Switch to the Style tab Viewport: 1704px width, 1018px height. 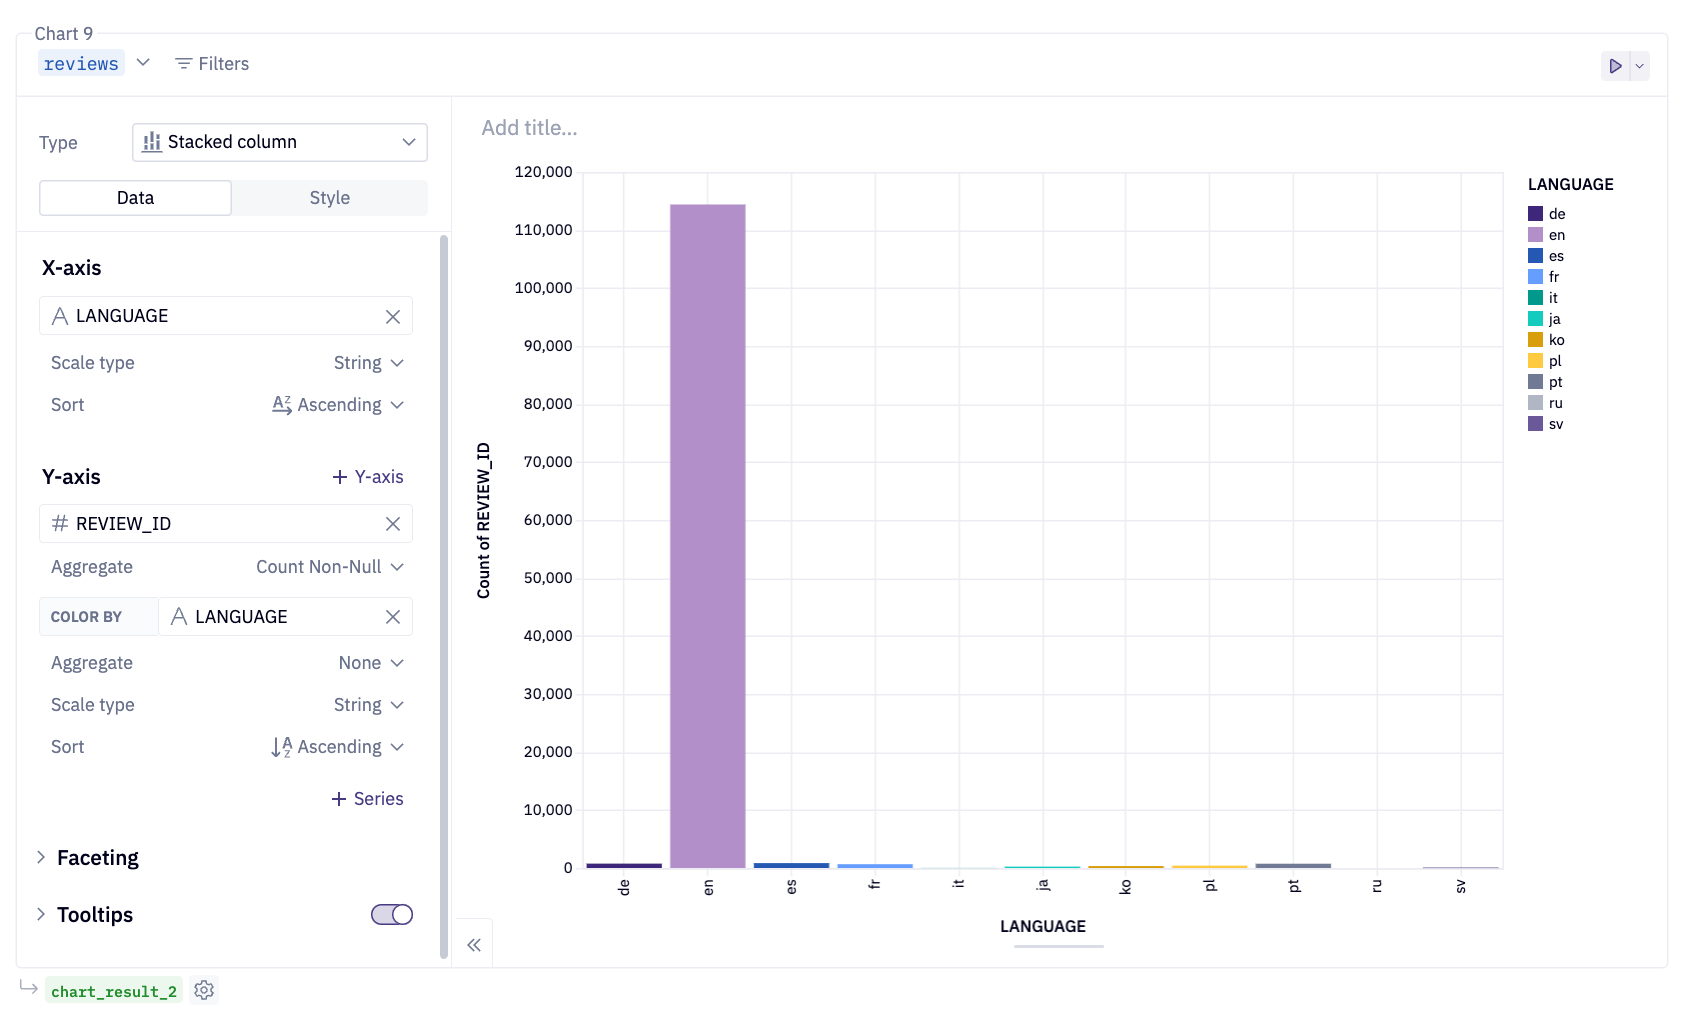pyautogui.click(x=329, y=197)
